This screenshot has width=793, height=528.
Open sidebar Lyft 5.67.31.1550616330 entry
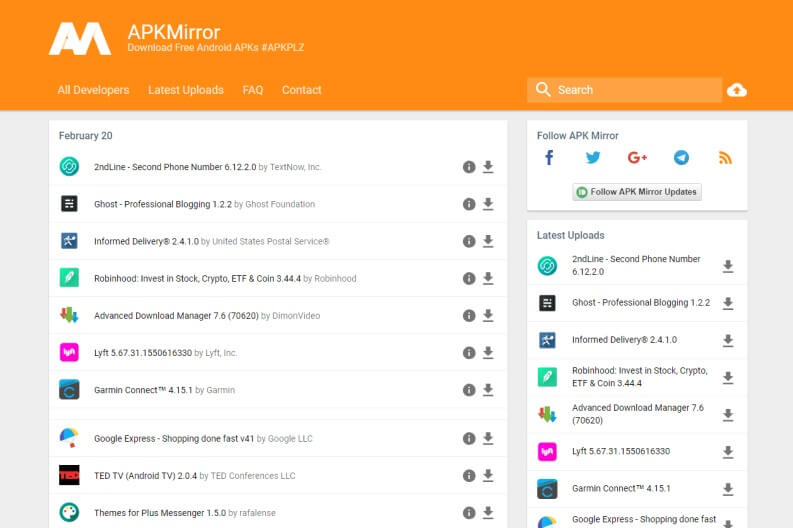621,451
